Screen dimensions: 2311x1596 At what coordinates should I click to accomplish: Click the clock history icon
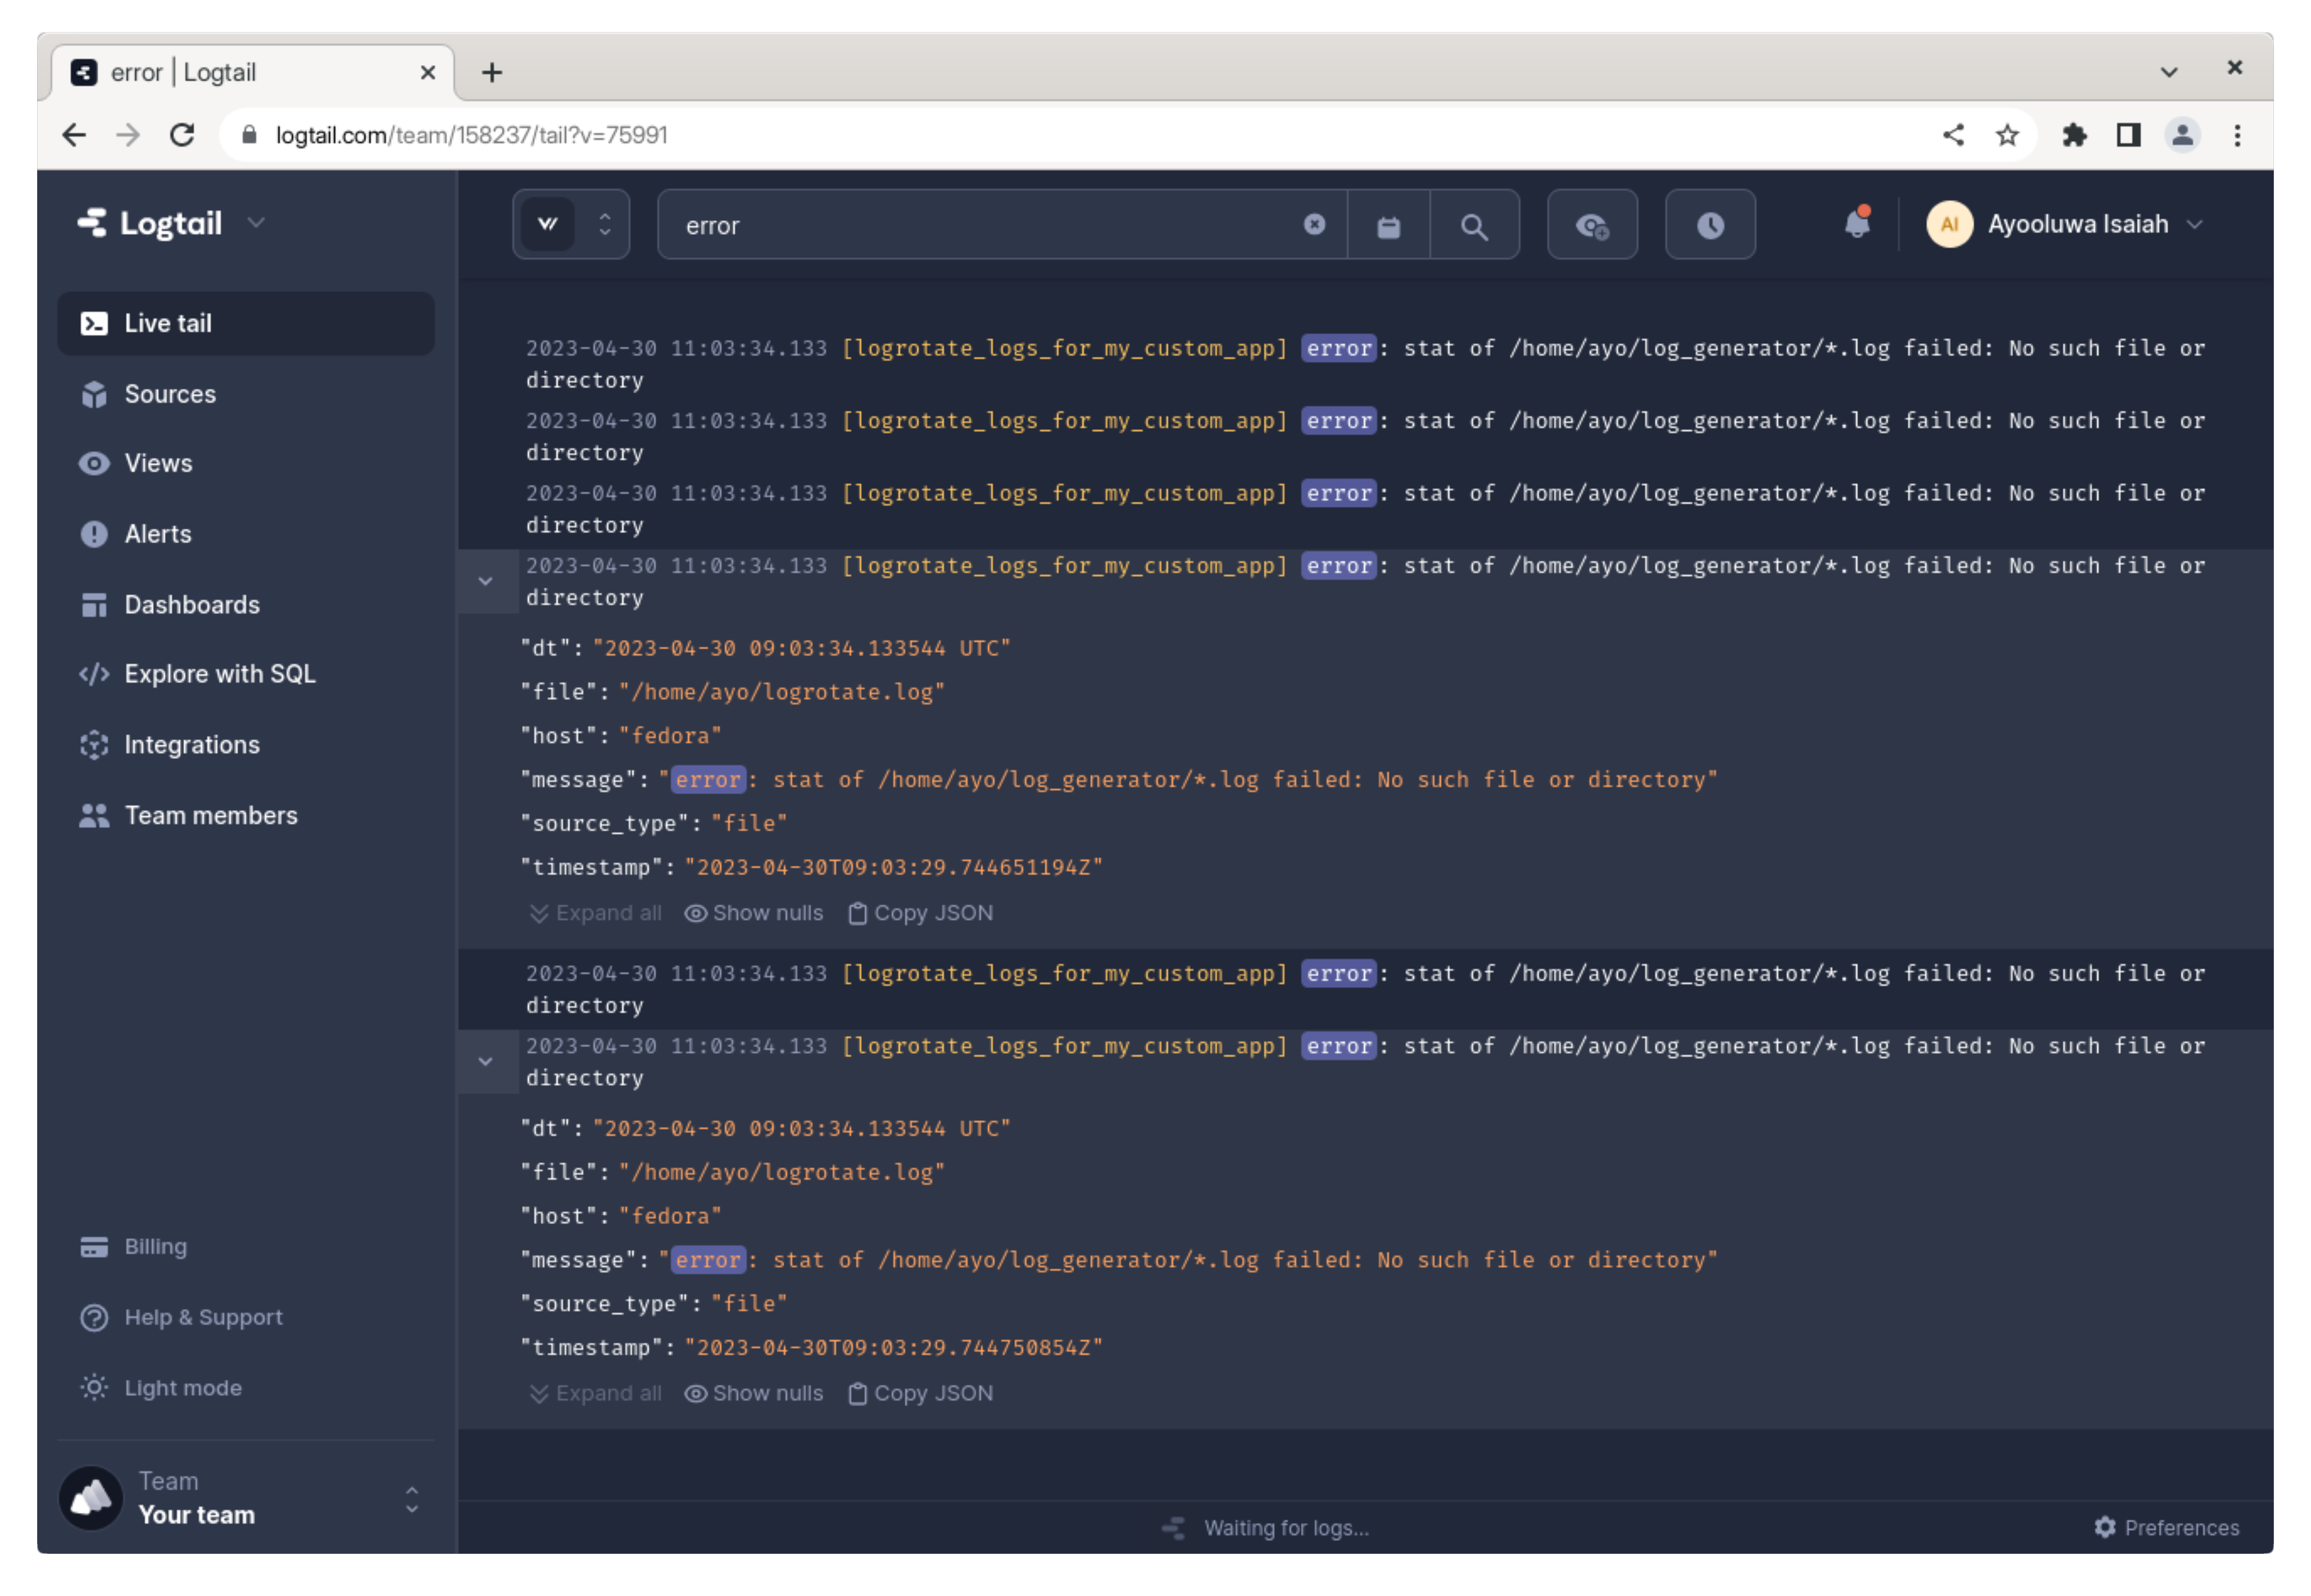(x=1709, y=226)
